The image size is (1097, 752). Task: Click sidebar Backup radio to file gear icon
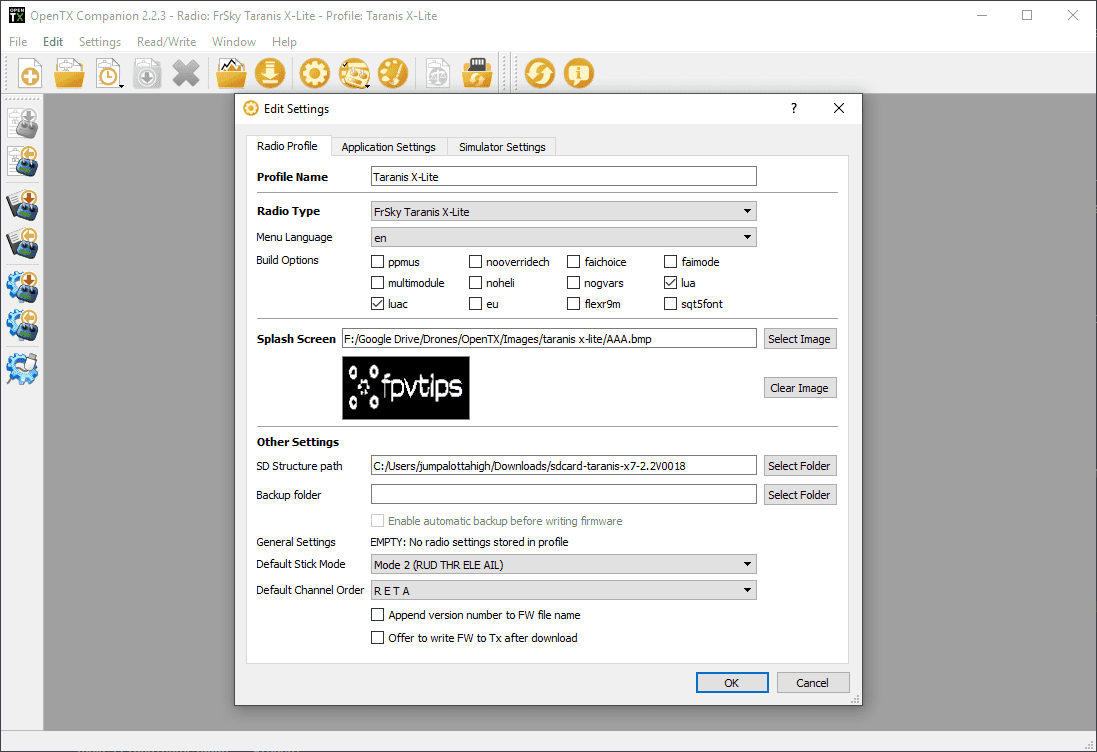tap(22, 325)
